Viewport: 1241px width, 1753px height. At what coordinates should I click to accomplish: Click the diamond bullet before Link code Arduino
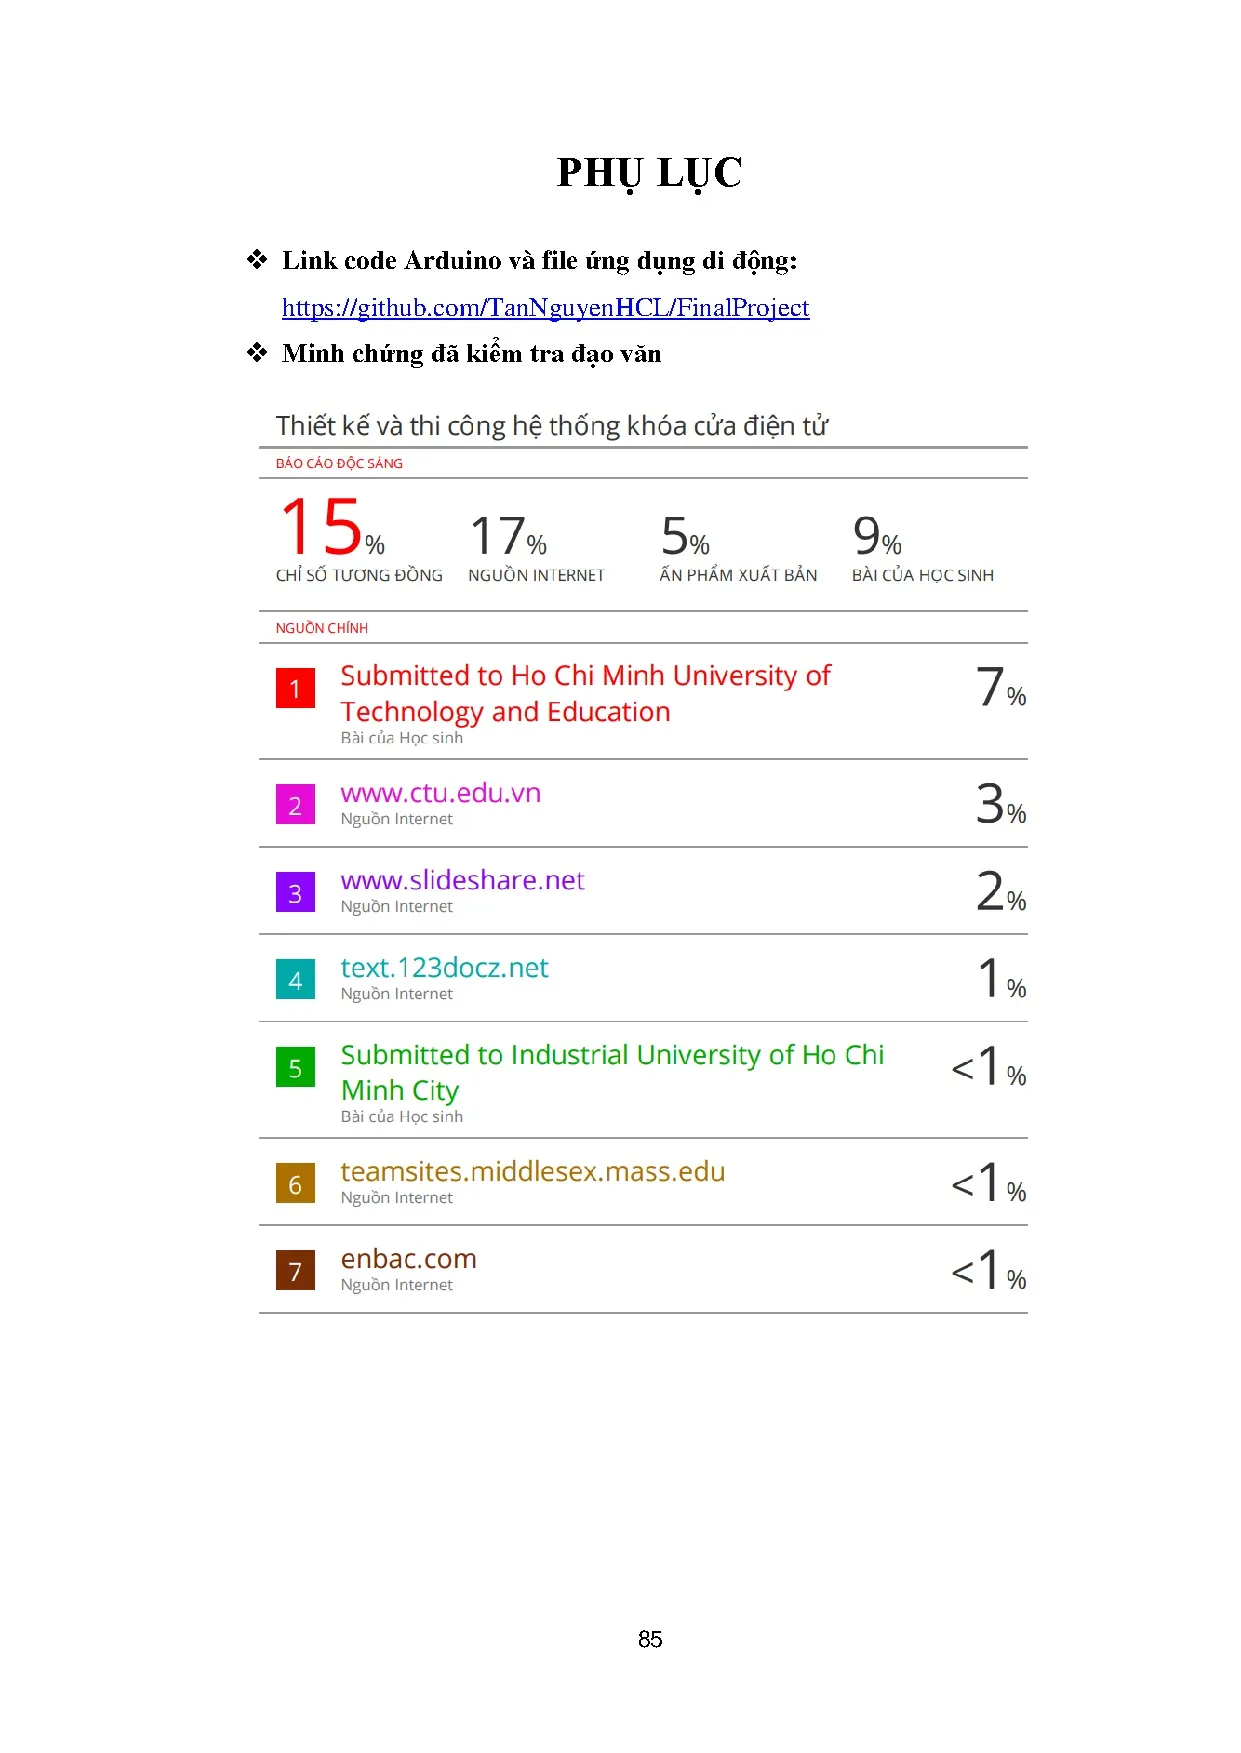tap(257, 261)
